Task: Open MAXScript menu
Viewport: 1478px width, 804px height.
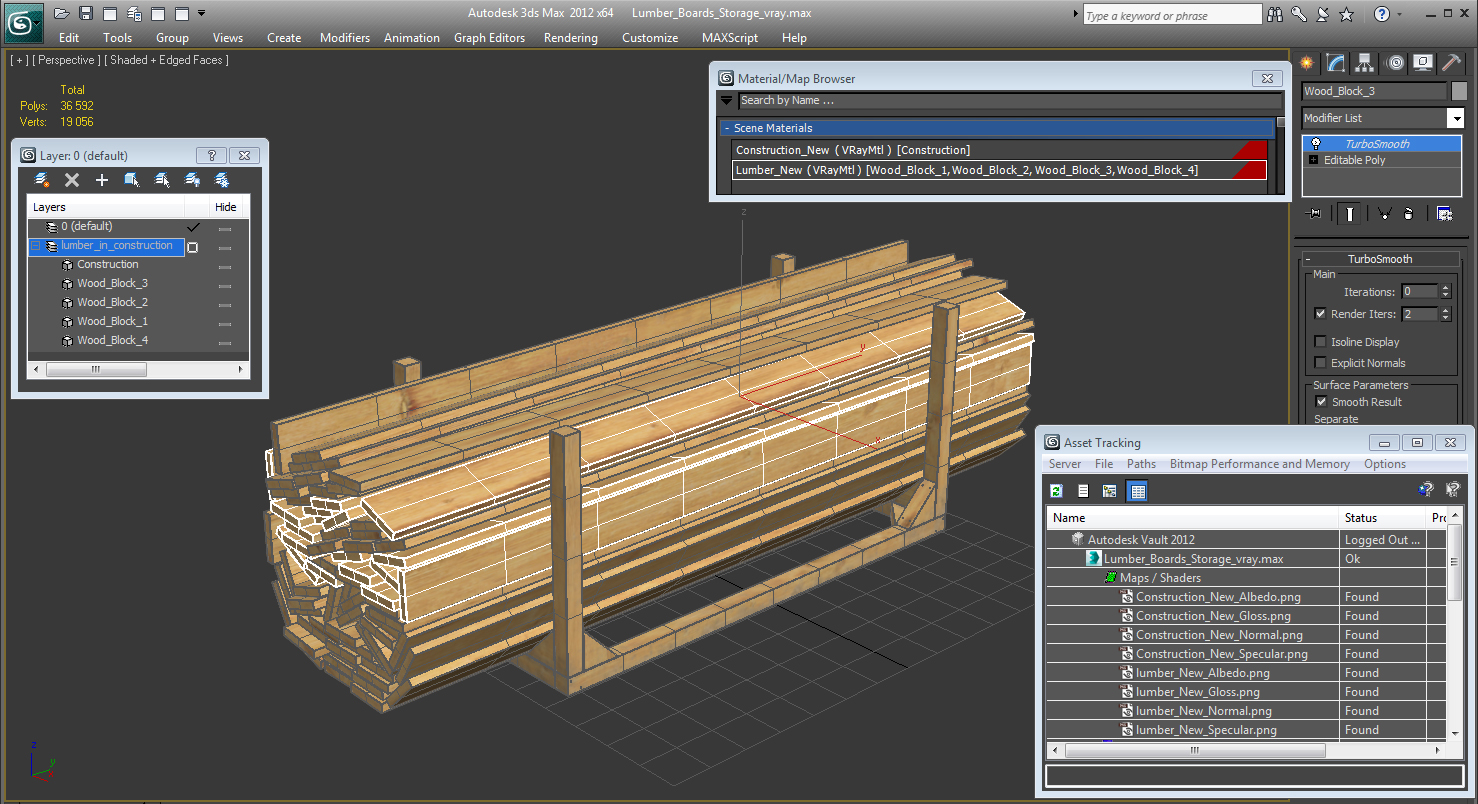Action: click(x=731, y=38)
